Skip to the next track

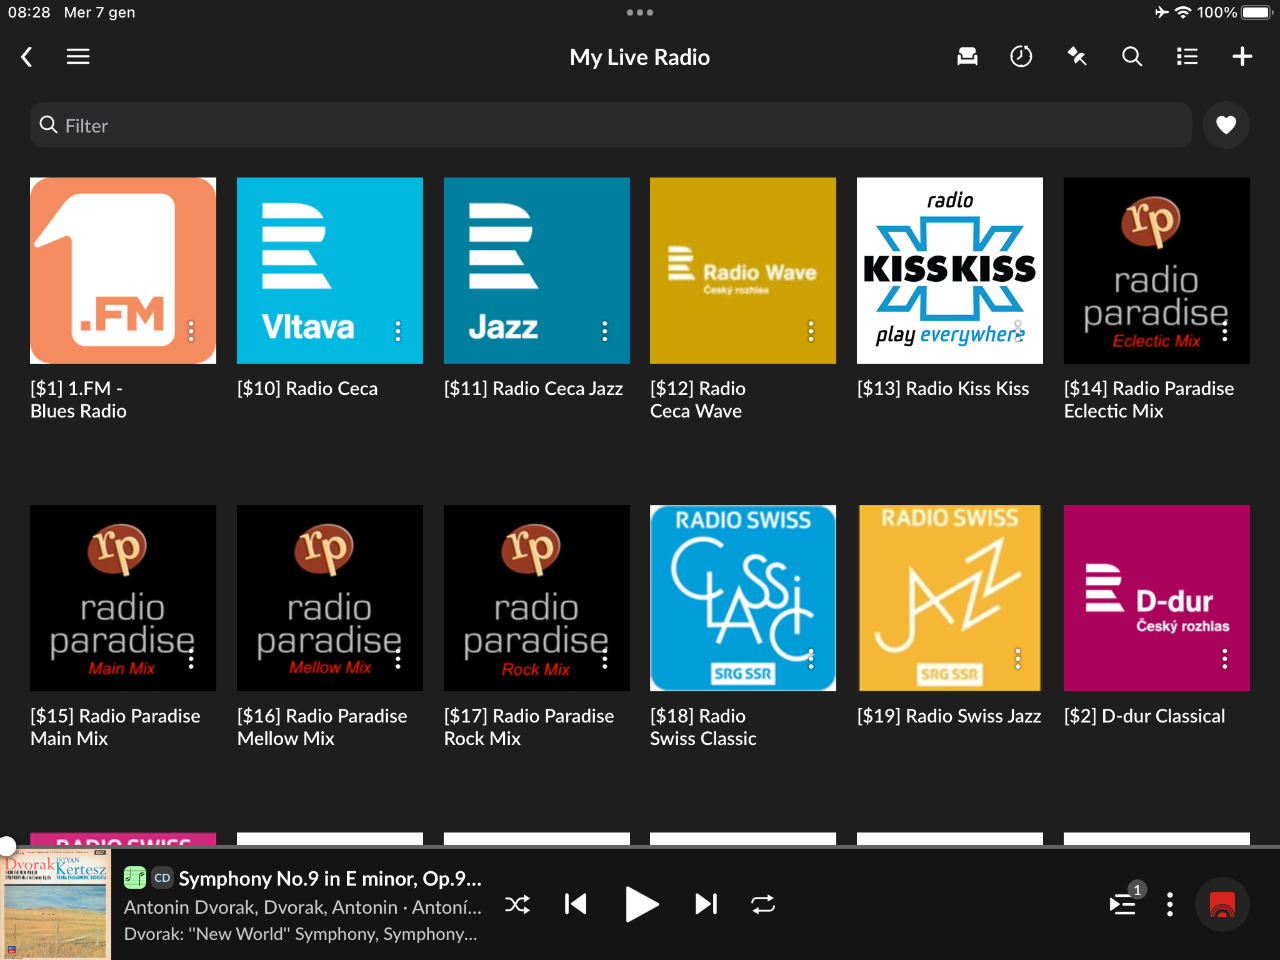coord(706,905)
